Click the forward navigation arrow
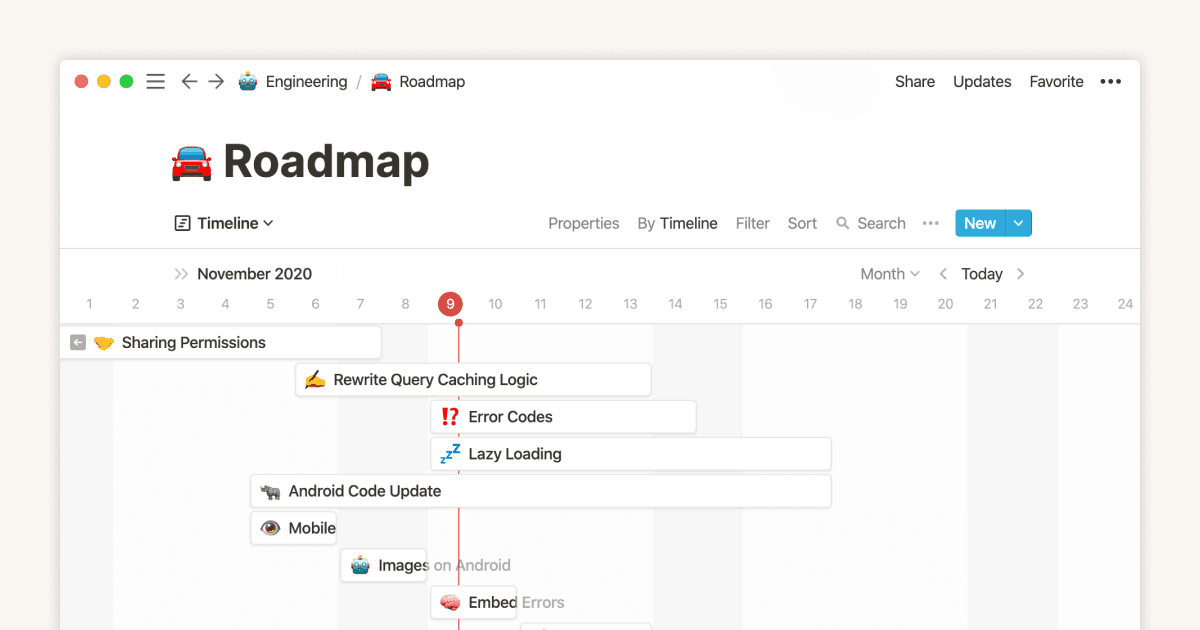Screen dimensions: 1200x630 point(216,81)
